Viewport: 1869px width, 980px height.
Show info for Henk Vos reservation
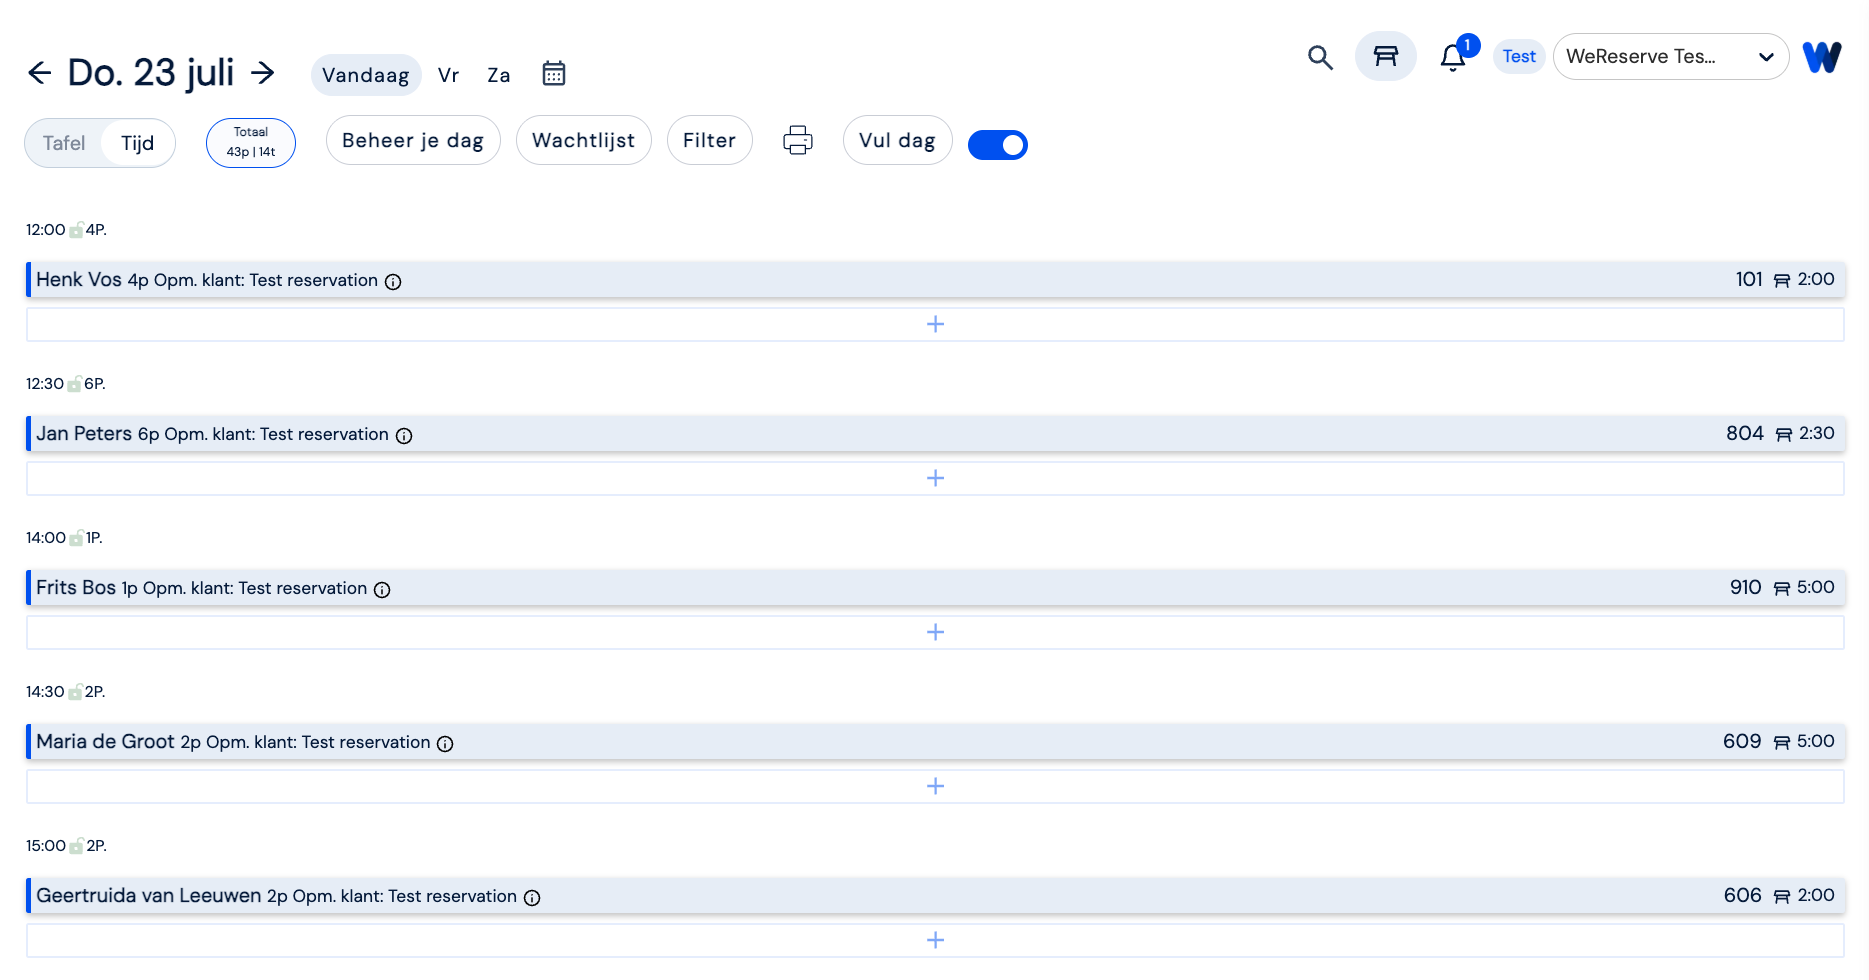(x=393, y=282)
